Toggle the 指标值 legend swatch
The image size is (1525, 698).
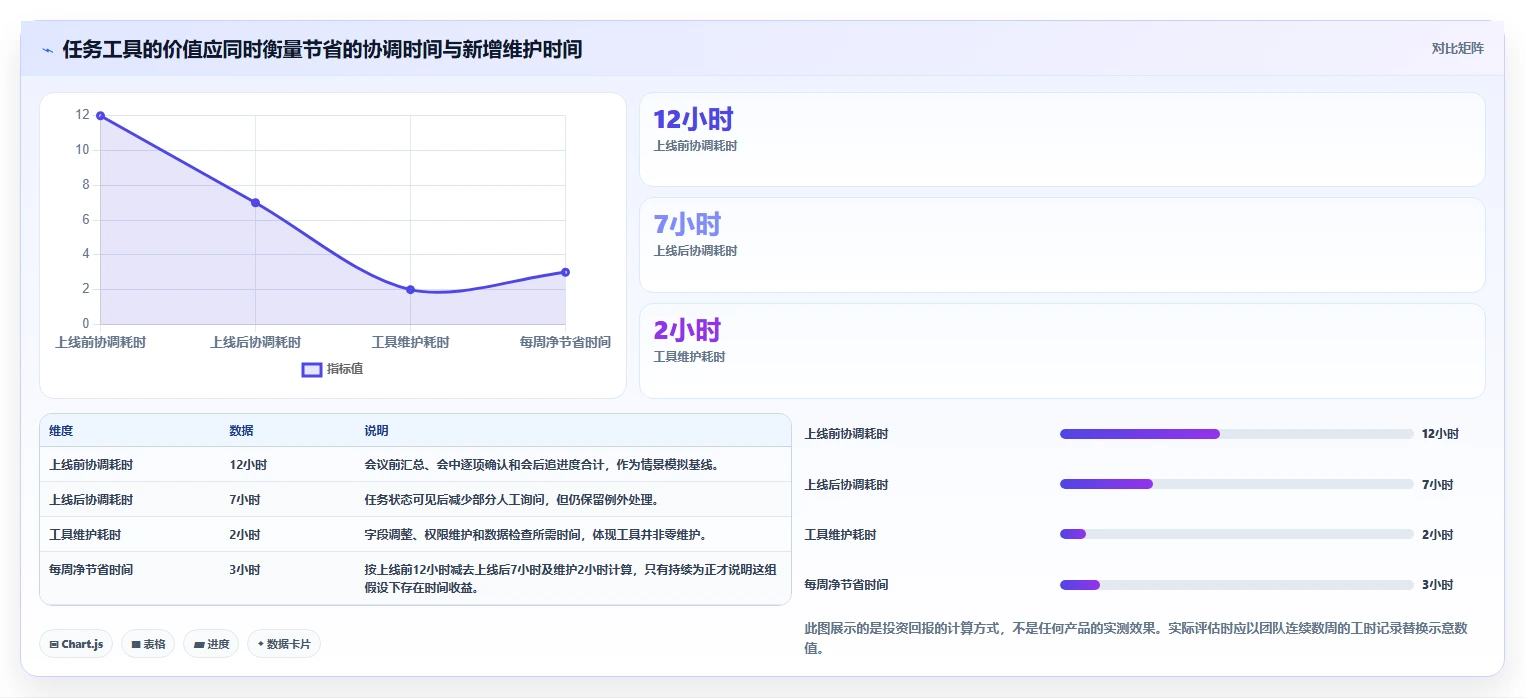click(x=312, y=370)
